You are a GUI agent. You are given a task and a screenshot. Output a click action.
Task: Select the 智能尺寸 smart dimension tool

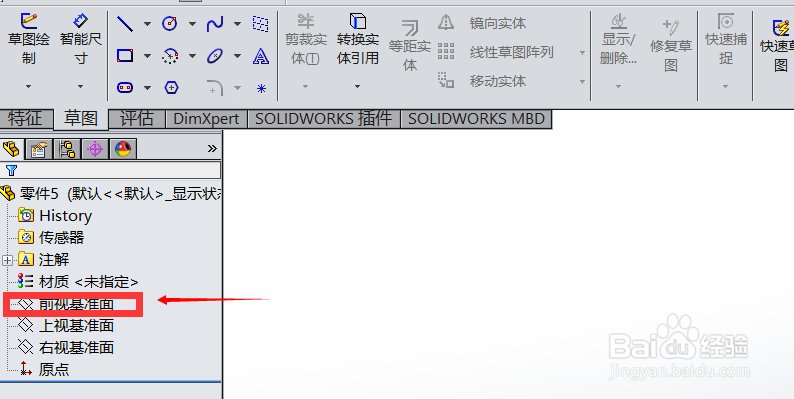click(x=81, y=39)
